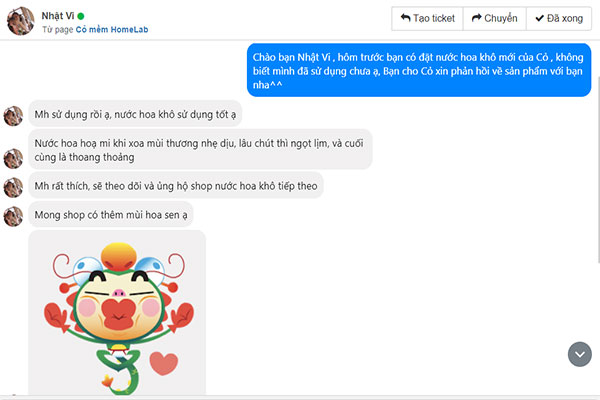Click the customer name Nhật Vi
The image size is (600, 400).
(57, 16)
